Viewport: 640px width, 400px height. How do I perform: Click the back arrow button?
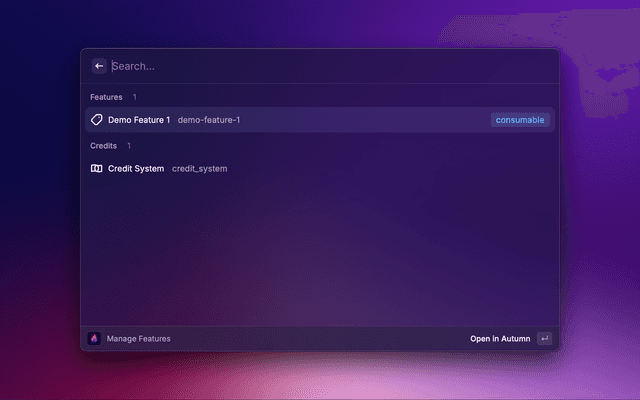(99, 66)
